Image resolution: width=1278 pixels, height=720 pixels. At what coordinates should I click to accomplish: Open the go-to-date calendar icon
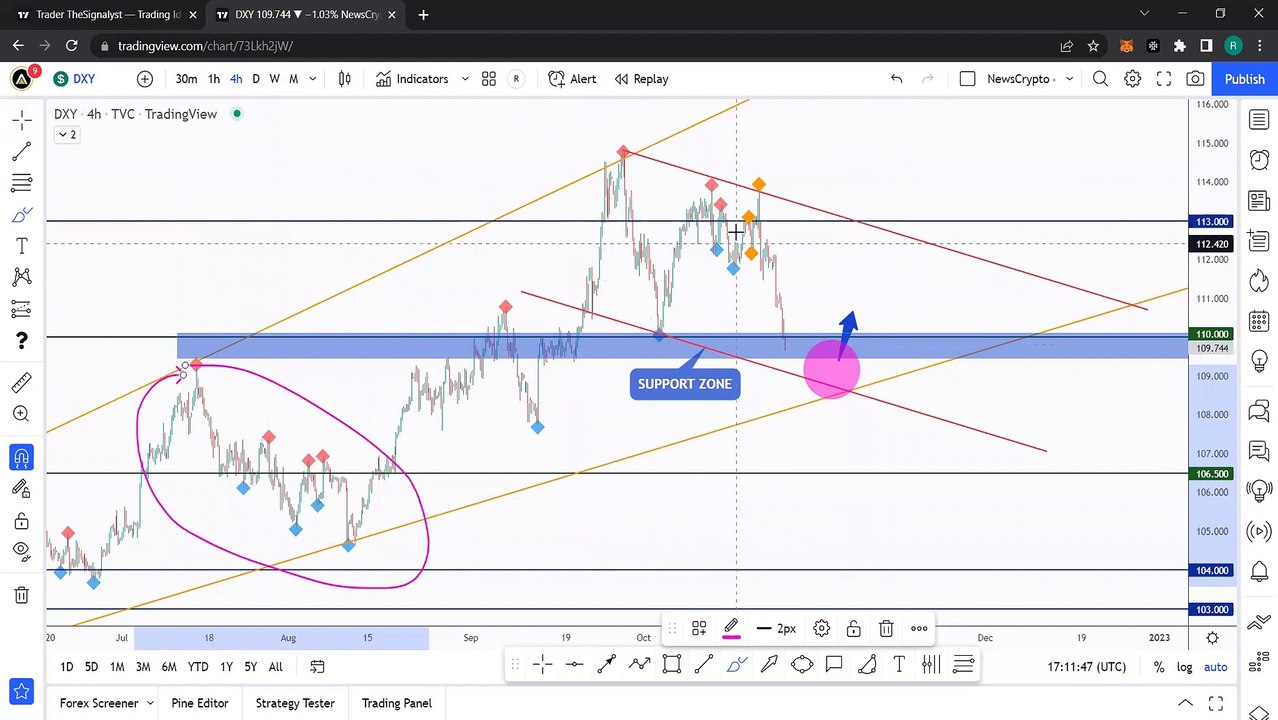(x=317, y=667)
